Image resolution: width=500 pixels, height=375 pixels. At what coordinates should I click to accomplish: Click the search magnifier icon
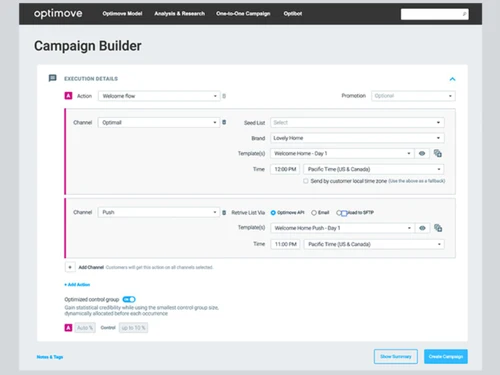(464, 14)
